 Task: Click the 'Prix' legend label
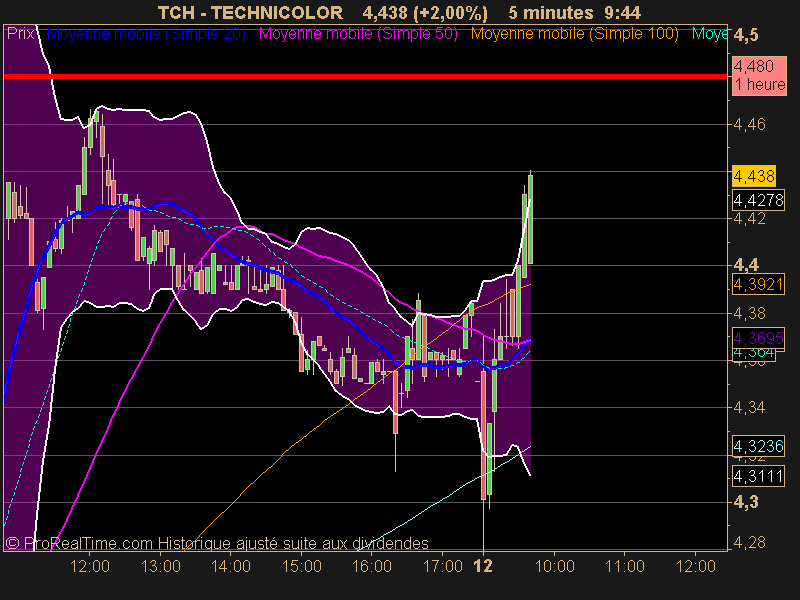pyautogui.click(x=20, y=34)
